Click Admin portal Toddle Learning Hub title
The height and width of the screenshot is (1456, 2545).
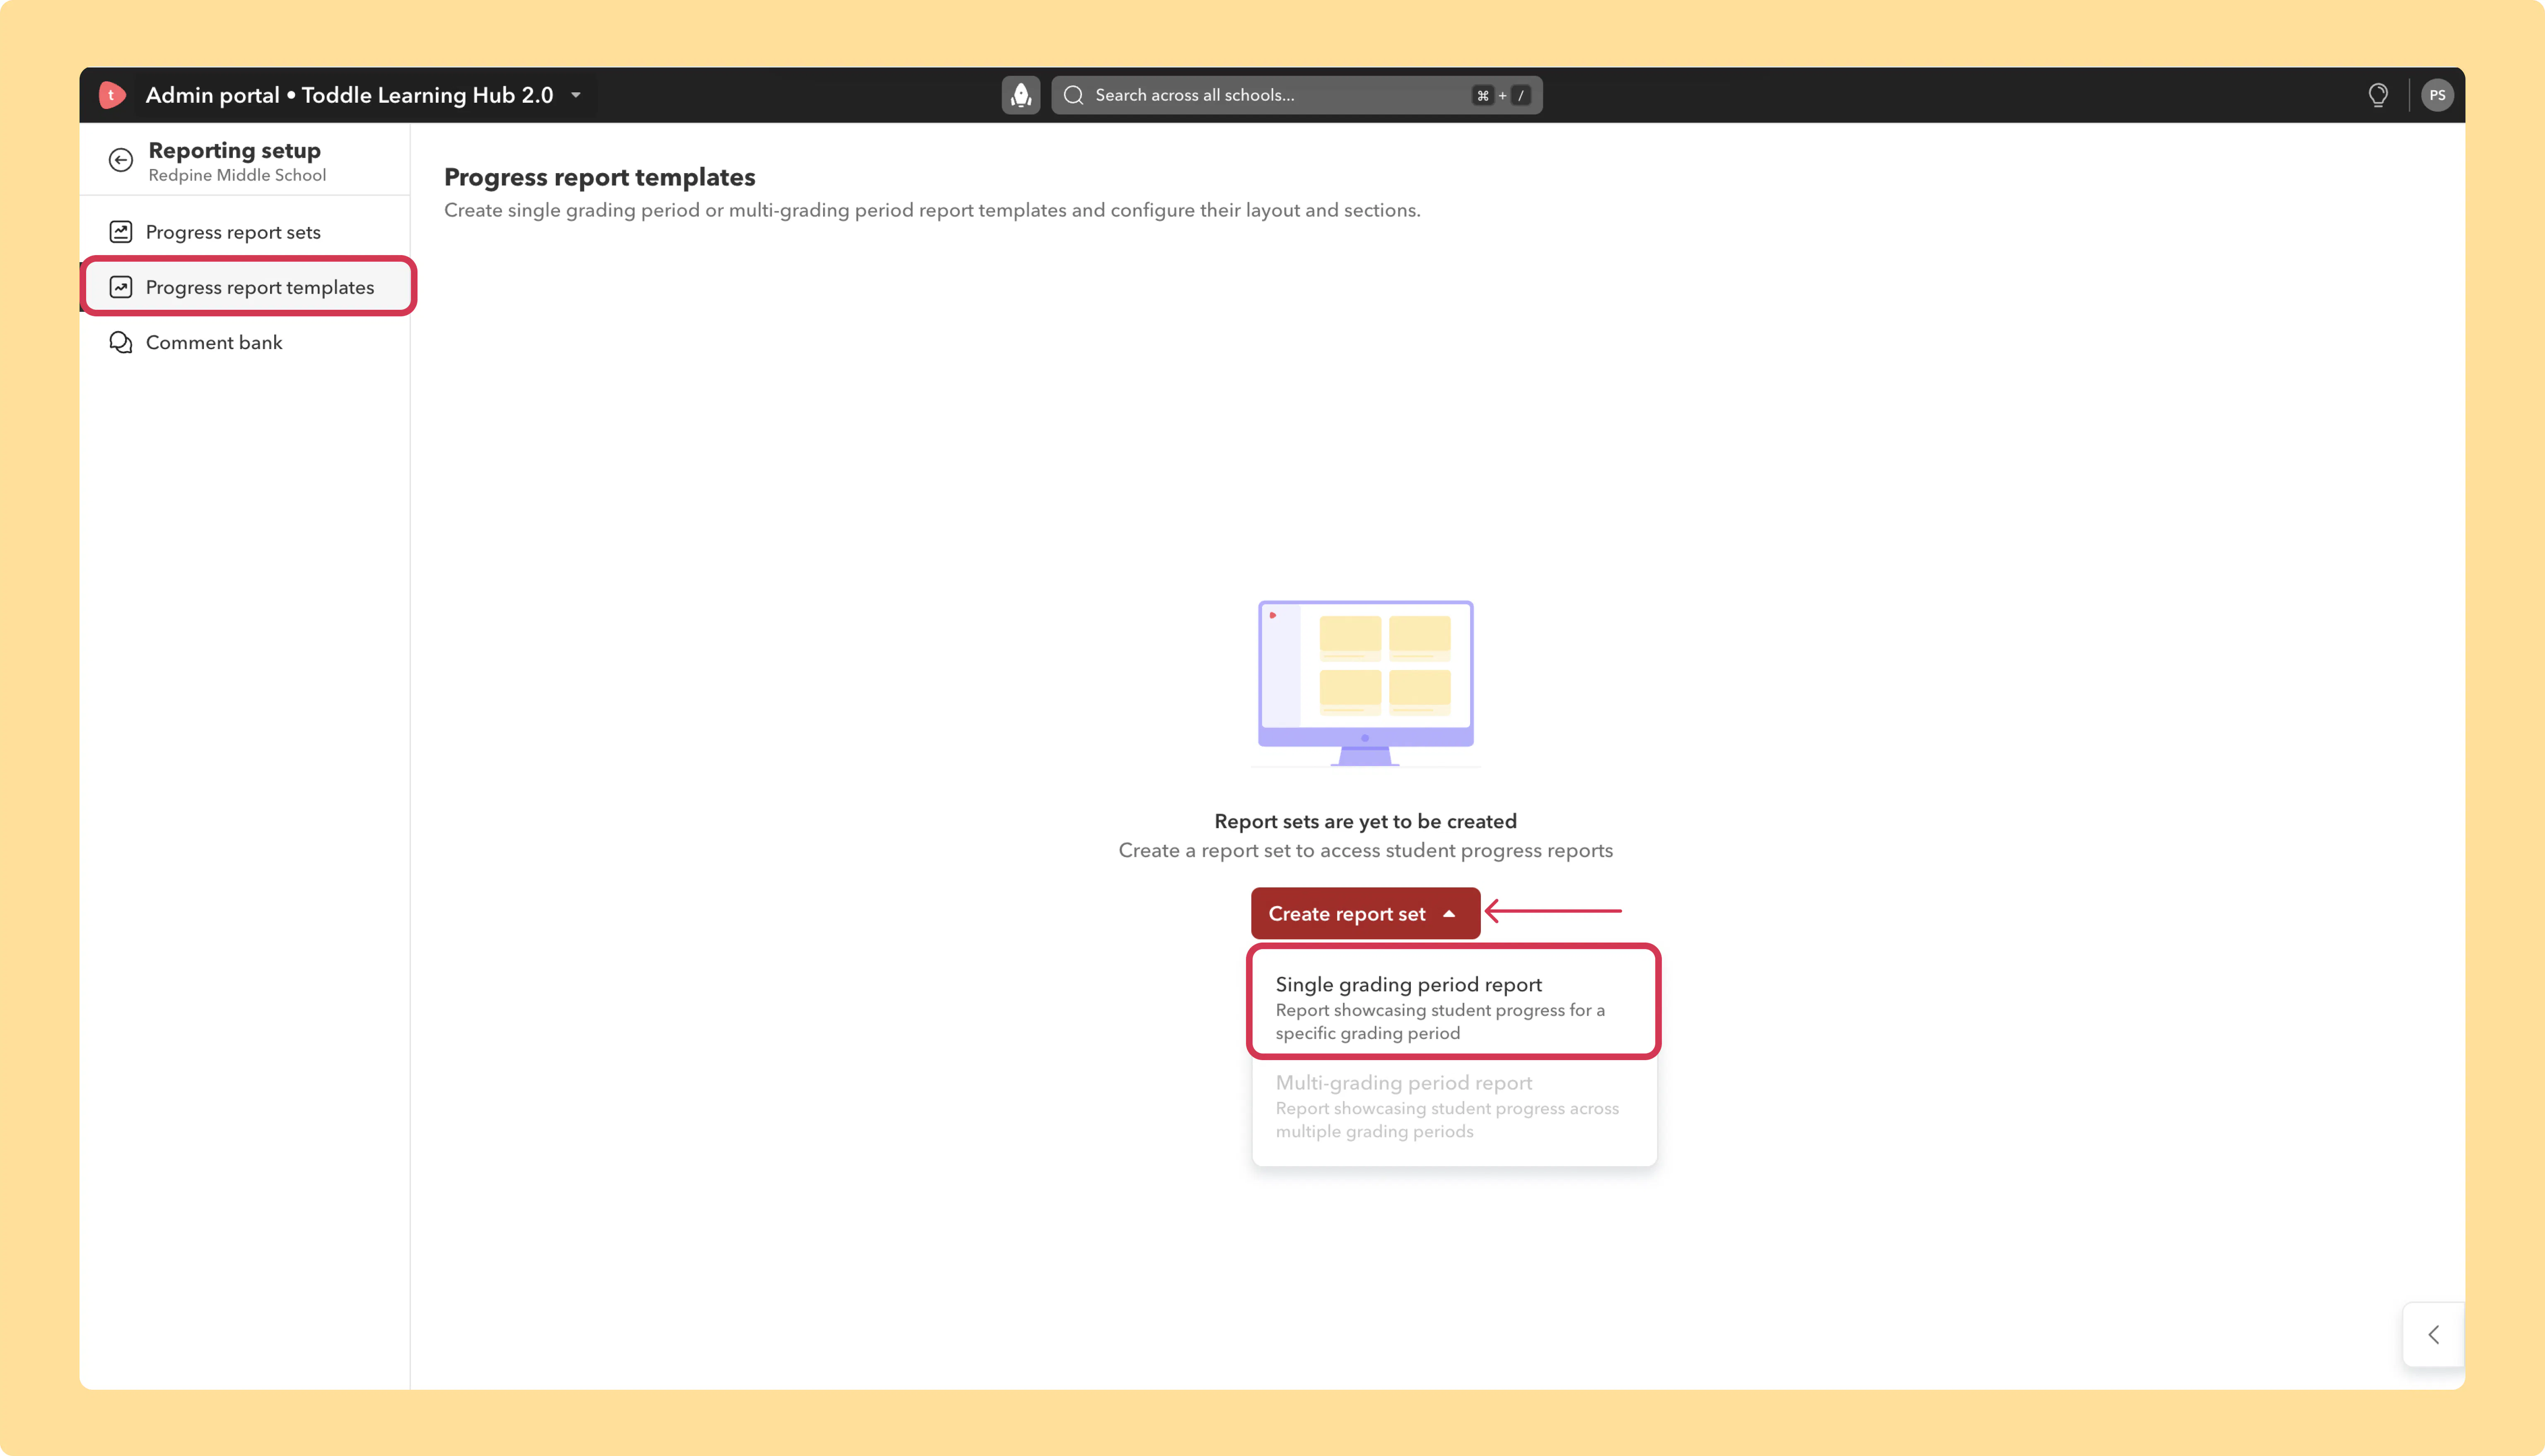(x=349, y=95)
